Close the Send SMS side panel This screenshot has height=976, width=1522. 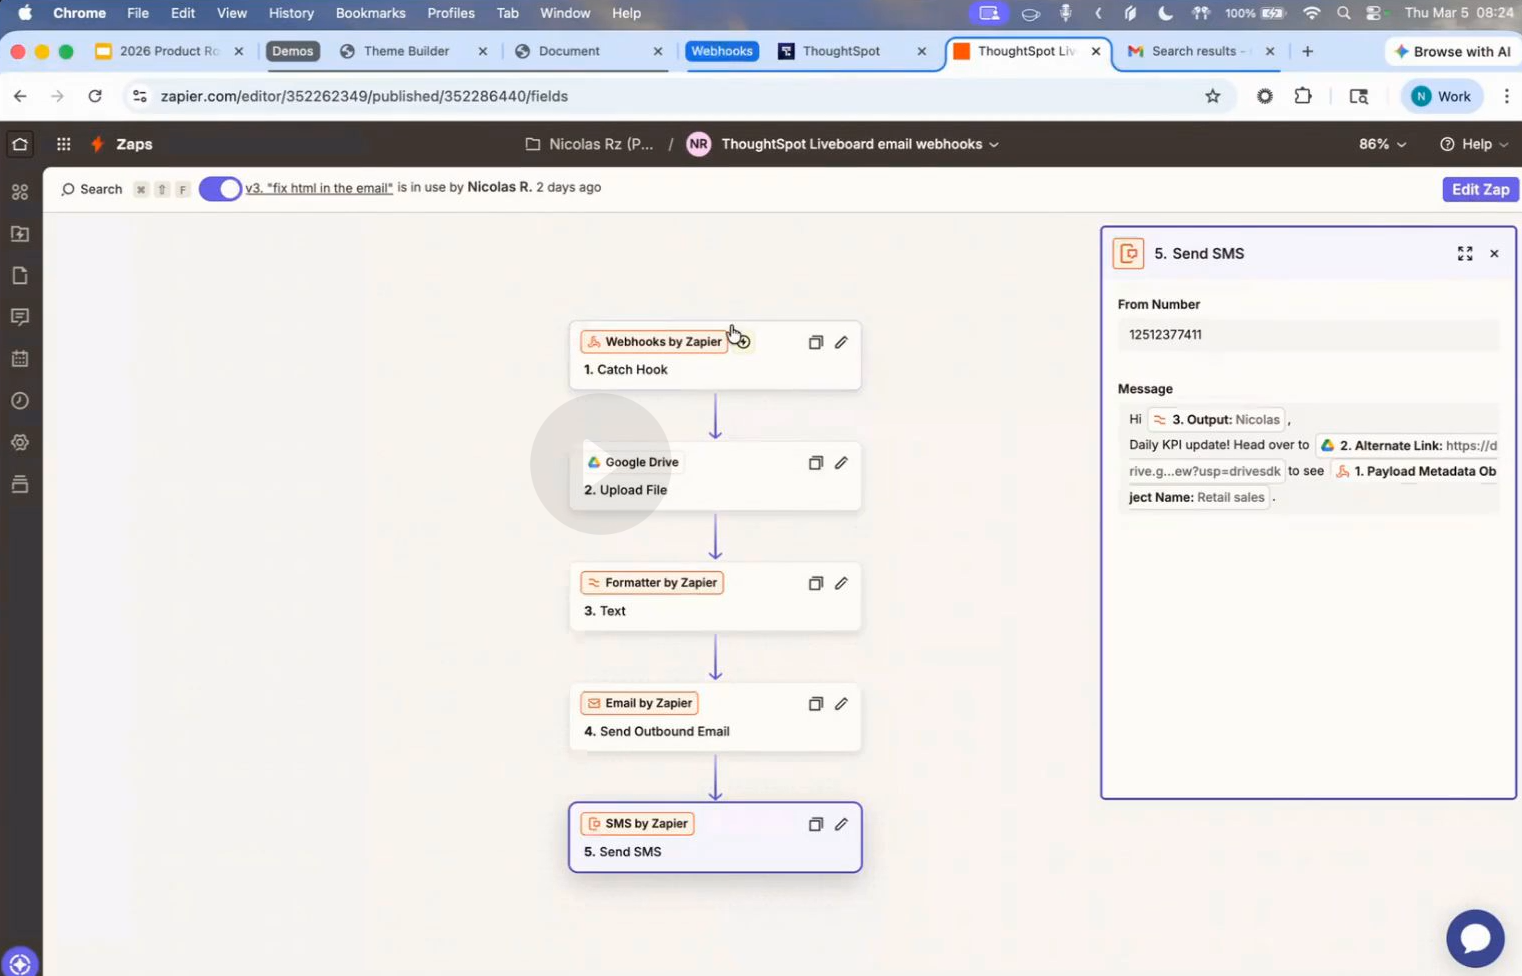click(1494, 254)
